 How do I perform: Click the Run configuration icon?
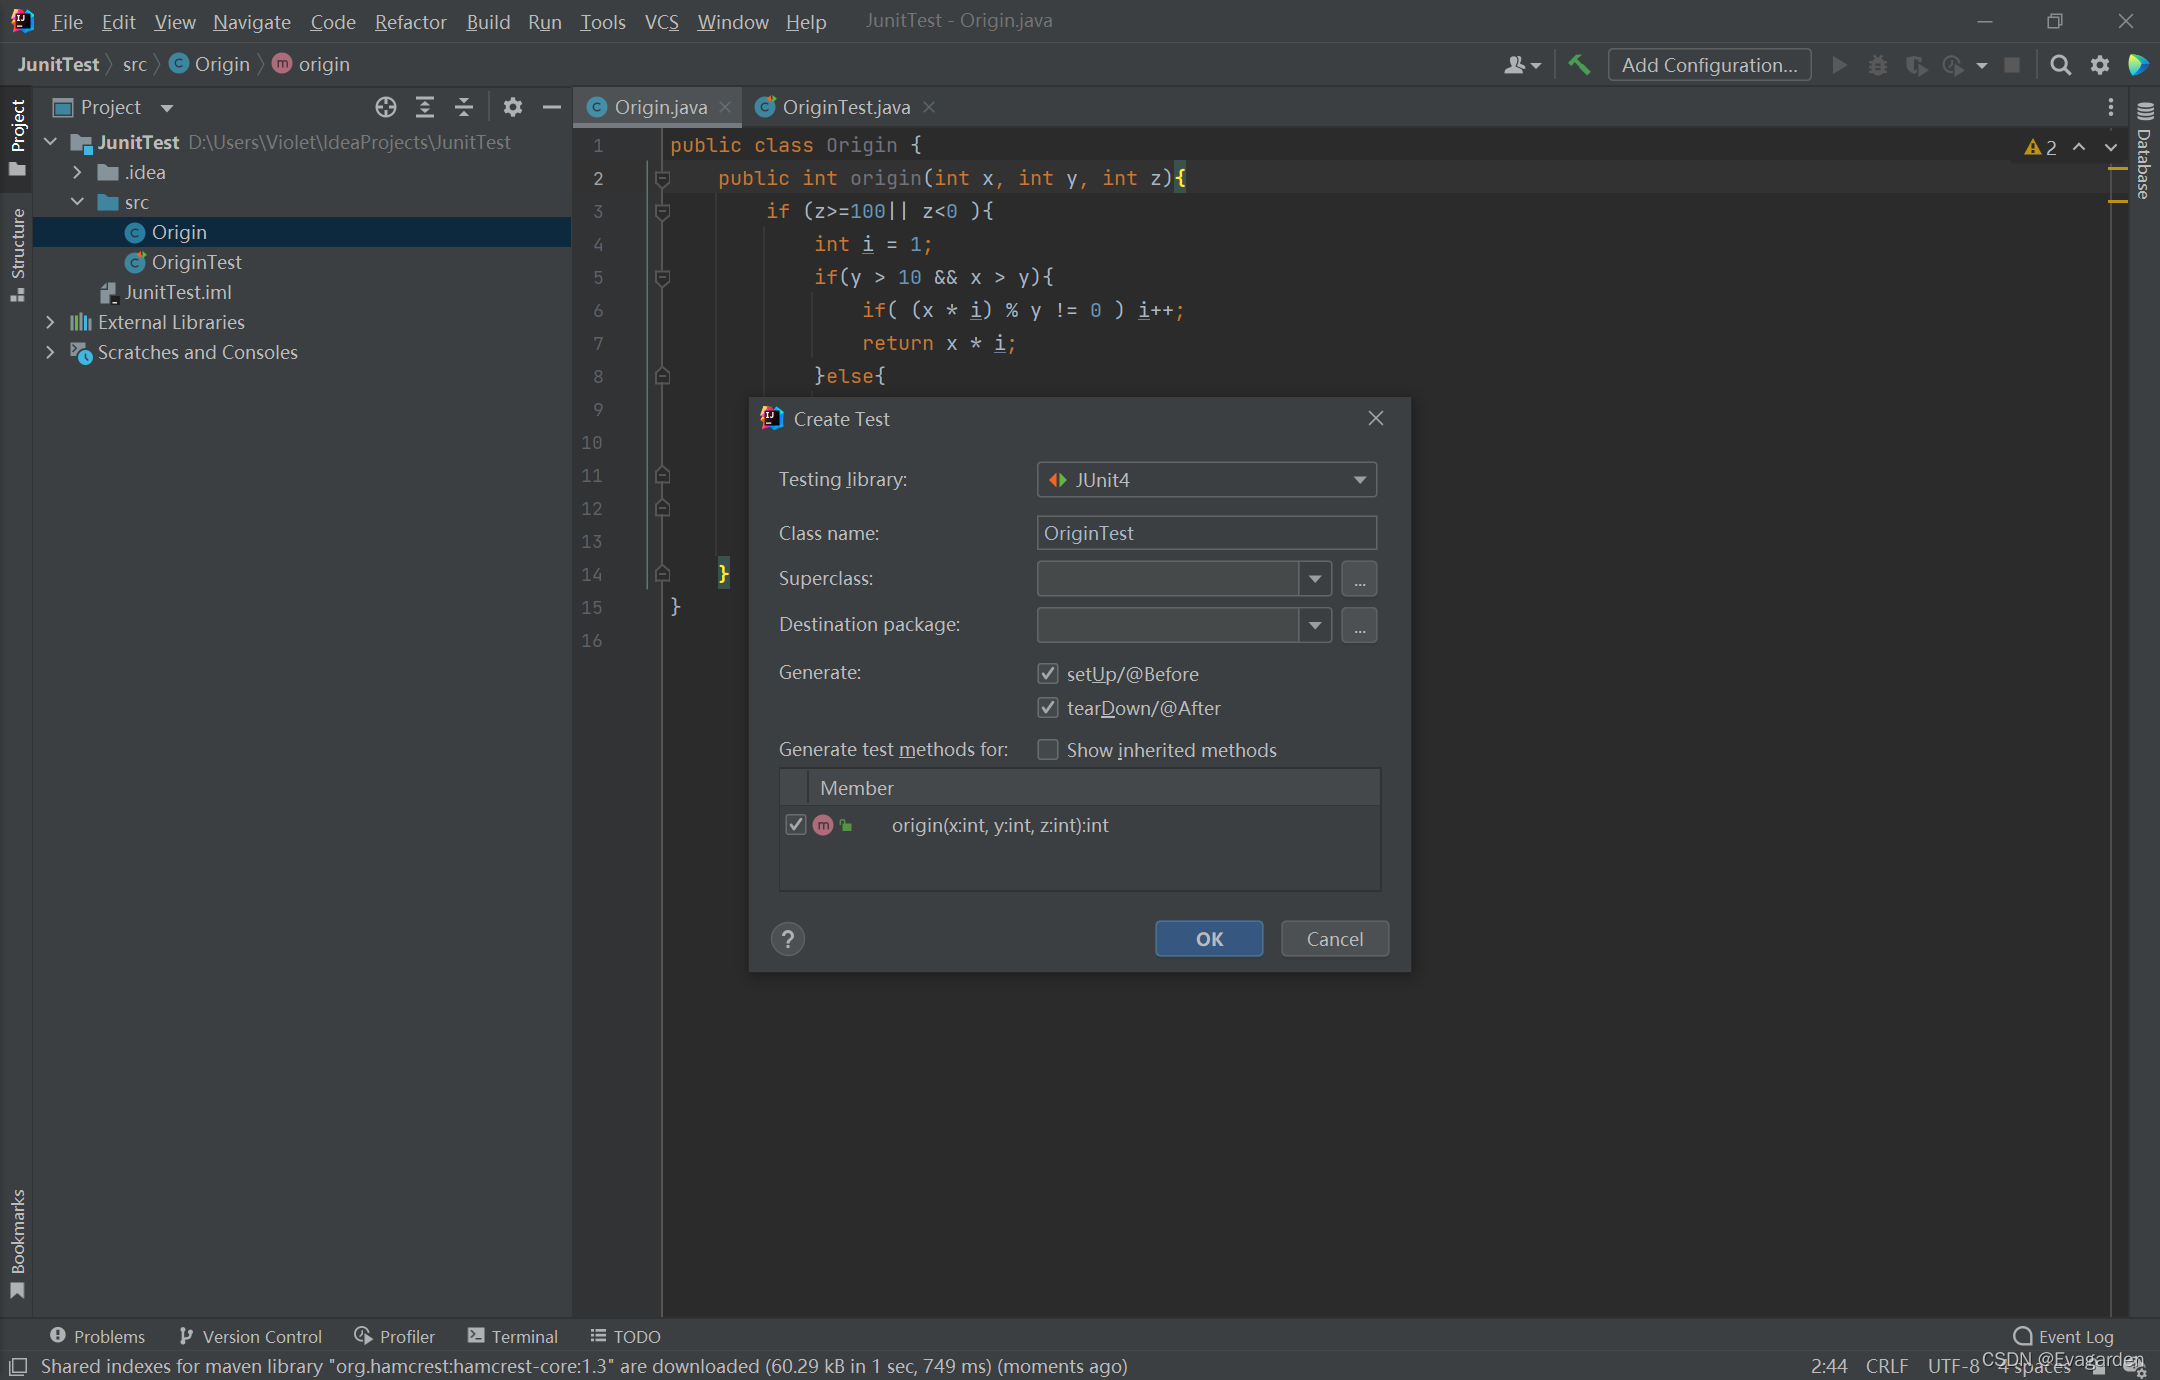[x=1839, y=65]
